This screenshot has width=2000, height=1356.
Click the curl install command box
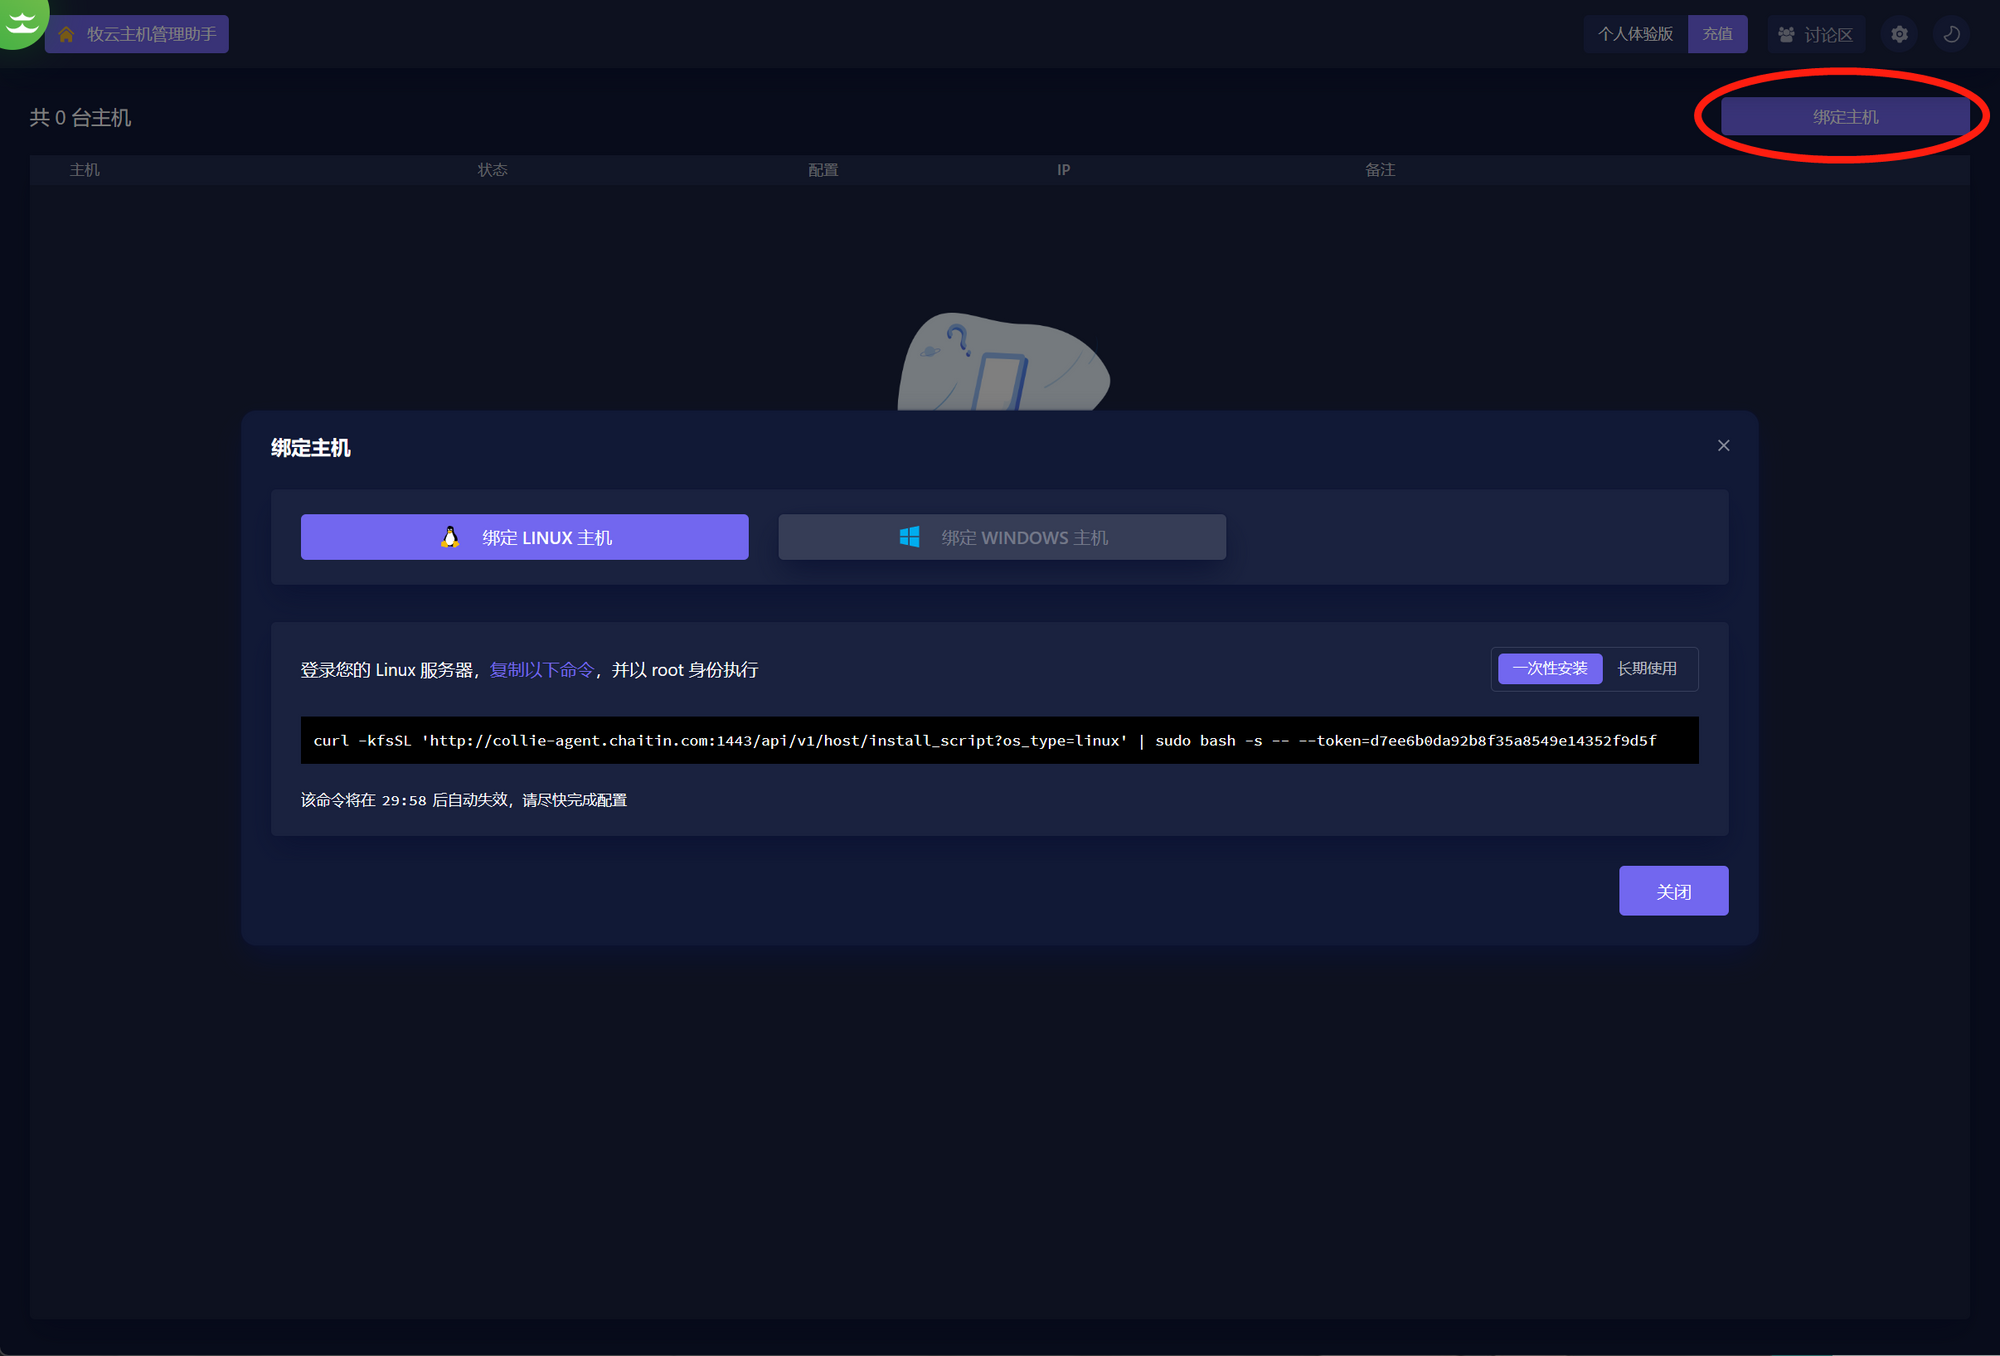(998, 741)
